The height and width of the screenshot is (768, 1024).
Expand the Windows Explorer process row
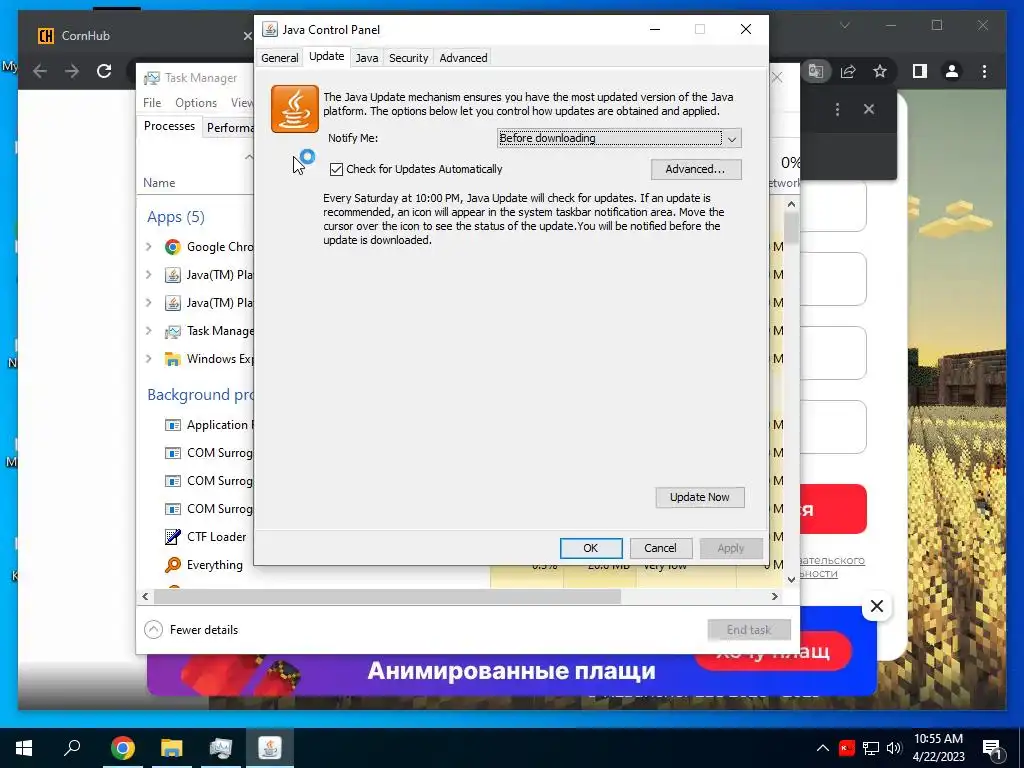pos(148,359)
